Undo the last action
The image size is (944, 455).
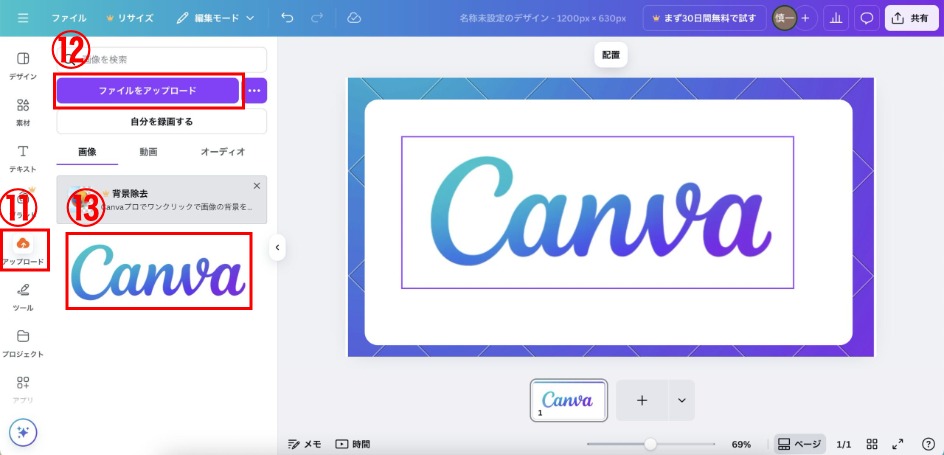288,18
